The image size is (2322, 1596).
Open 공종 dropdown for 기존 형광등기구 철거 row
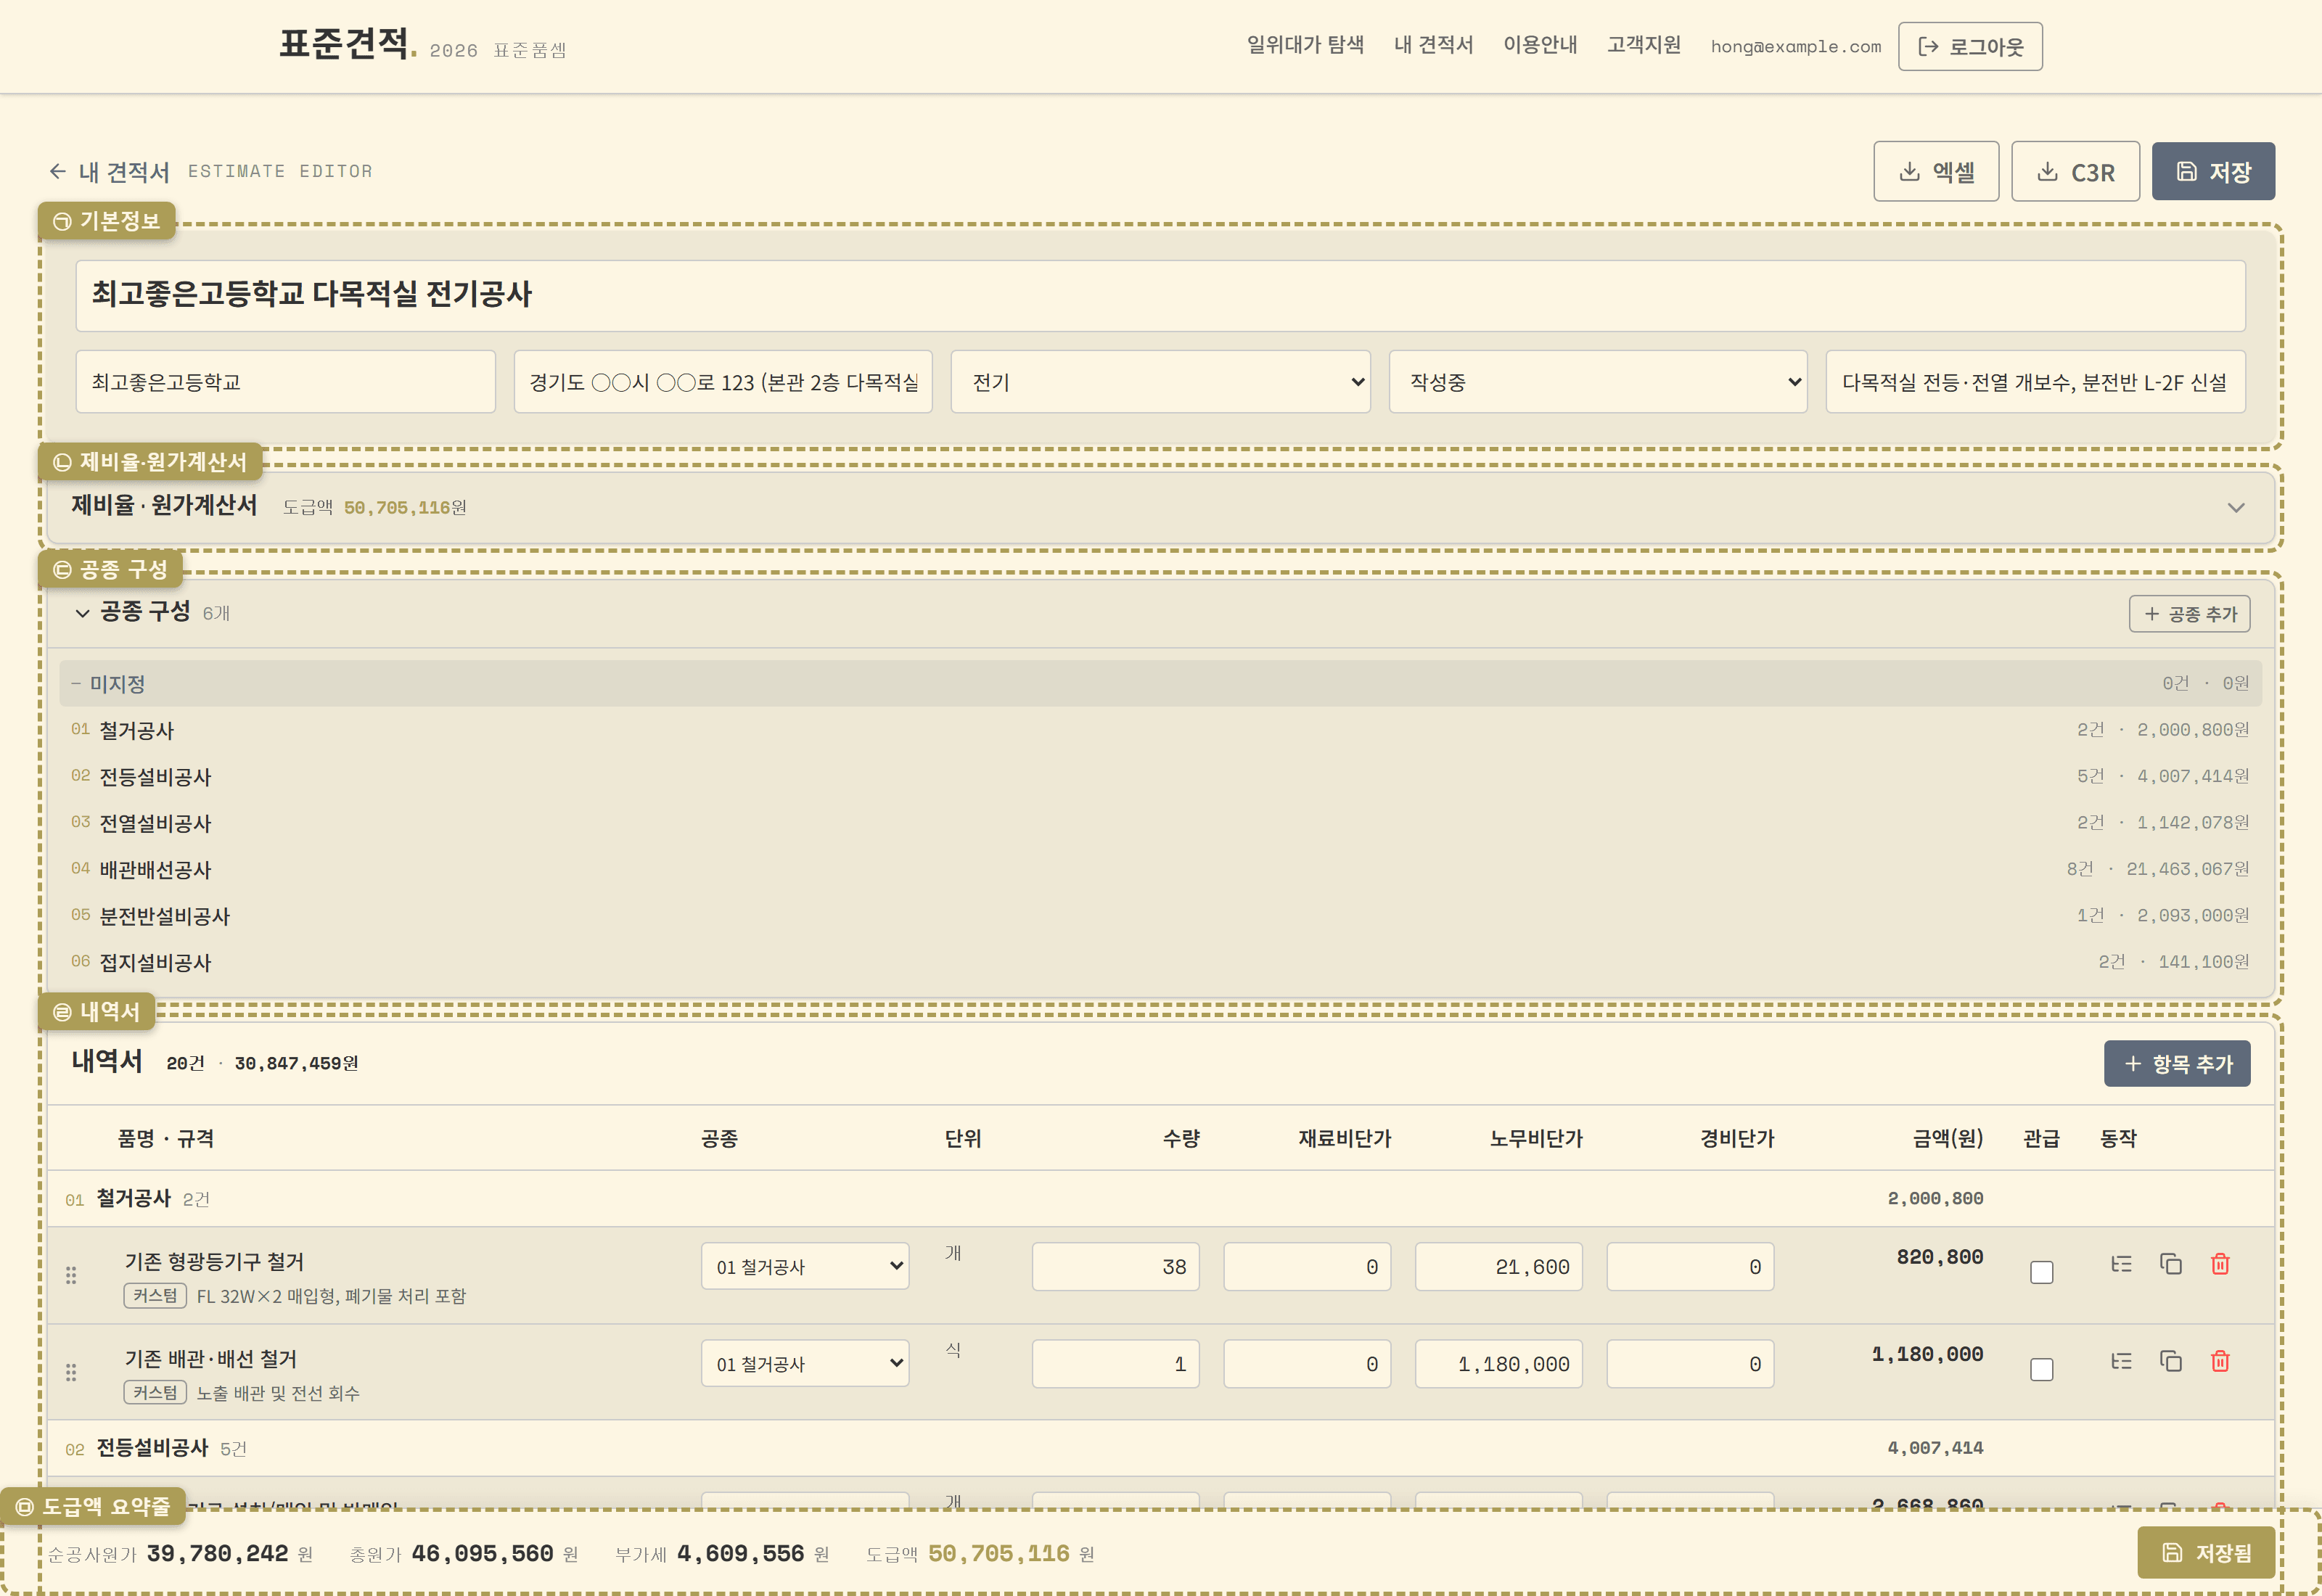805,1266
